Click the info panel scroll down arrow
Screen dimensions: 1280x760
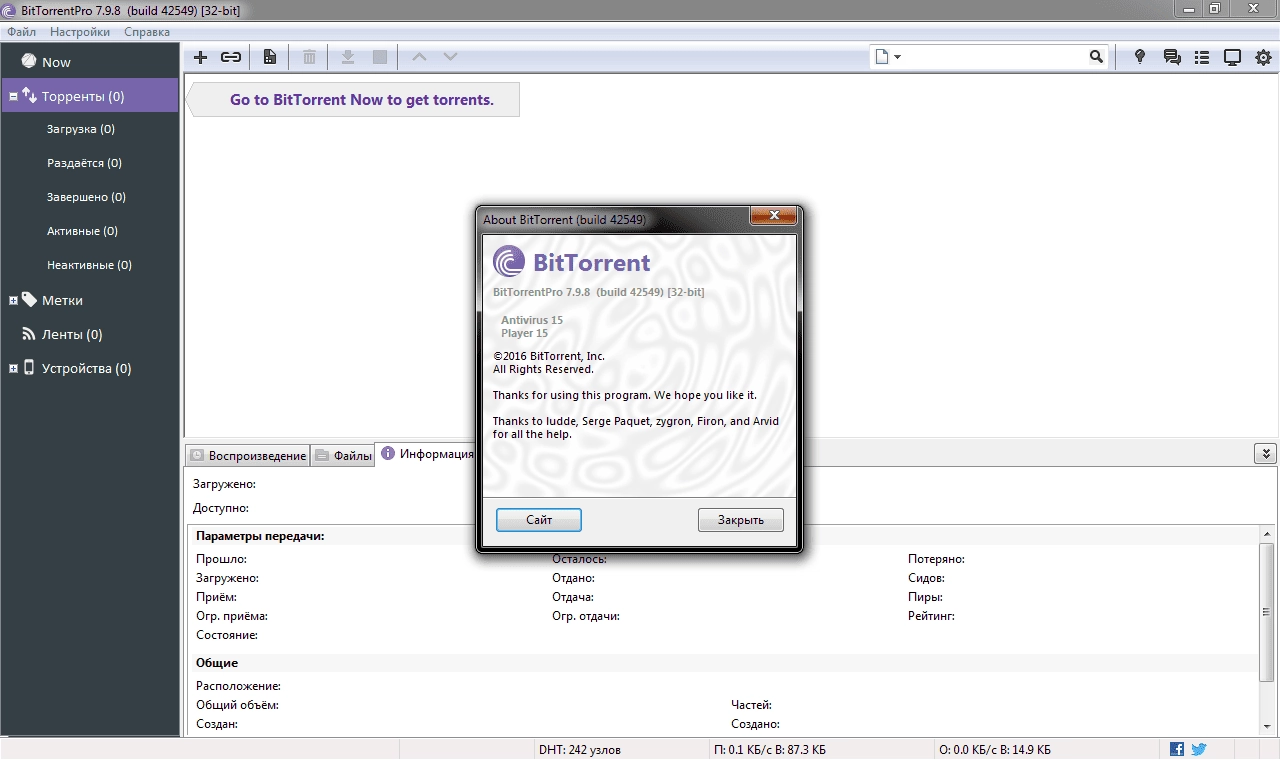point(1267,726)
